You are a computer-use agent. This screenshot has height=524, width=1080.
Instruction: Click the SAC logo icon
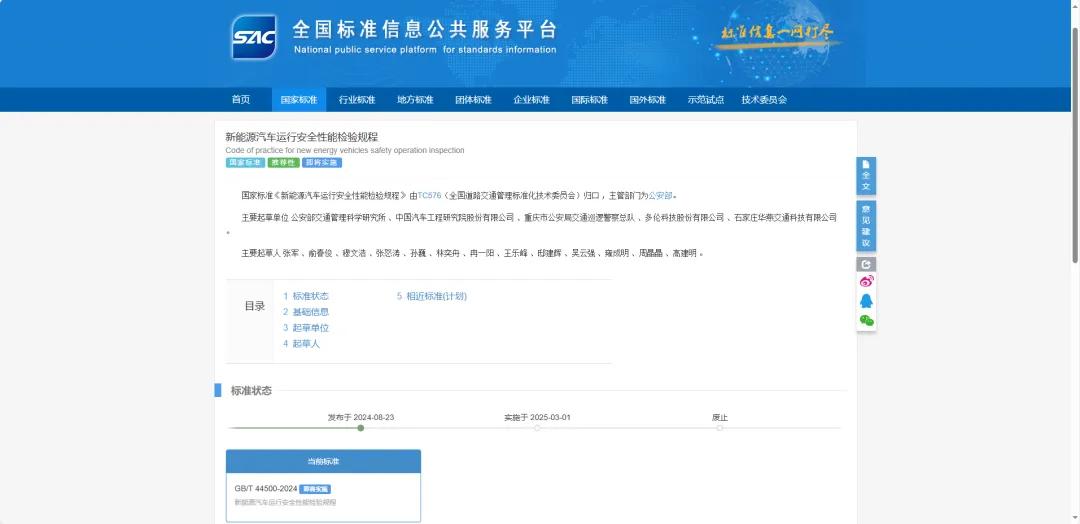254,37
